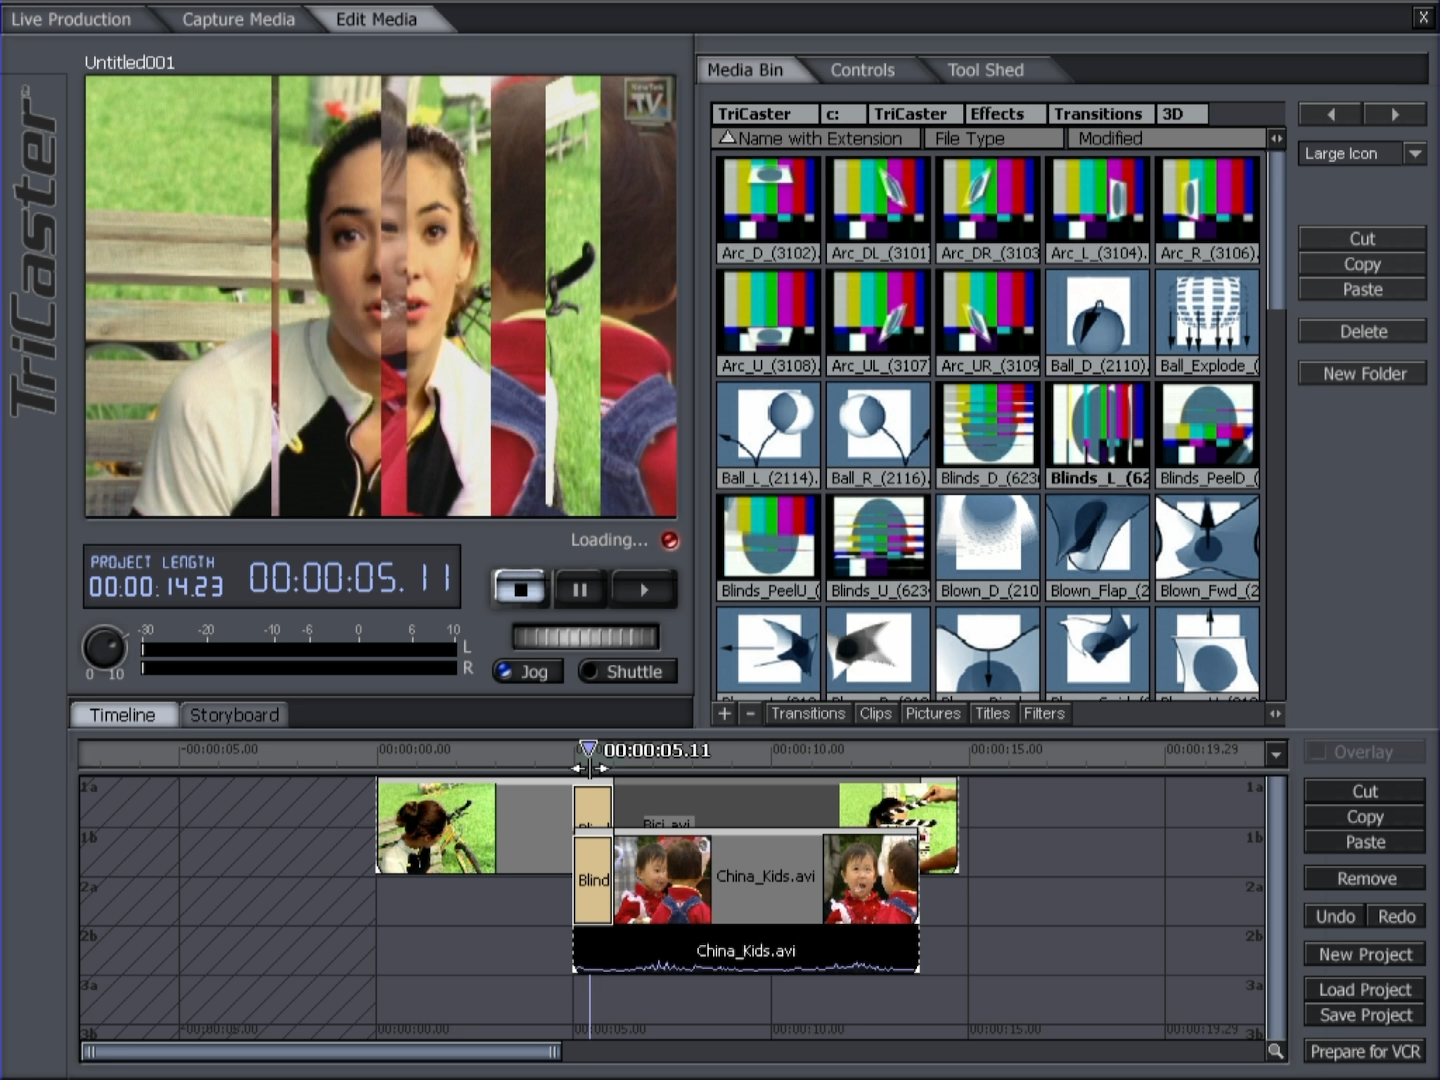Select the Blinds_PeelD transition thumbnail
Image resolution: width=1440 pixels, height=1080 pixels.
point(1207,435)
